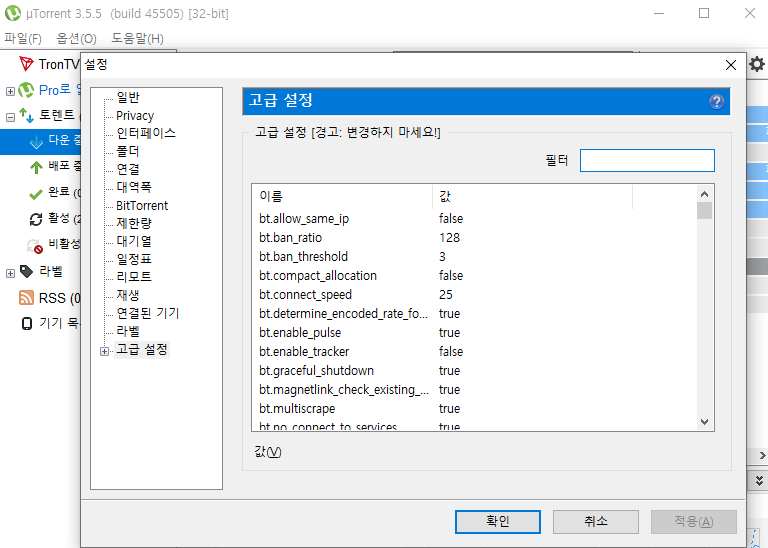Click the orange RSS feed icon
768x548 pixels.
[x=26, y=297]
